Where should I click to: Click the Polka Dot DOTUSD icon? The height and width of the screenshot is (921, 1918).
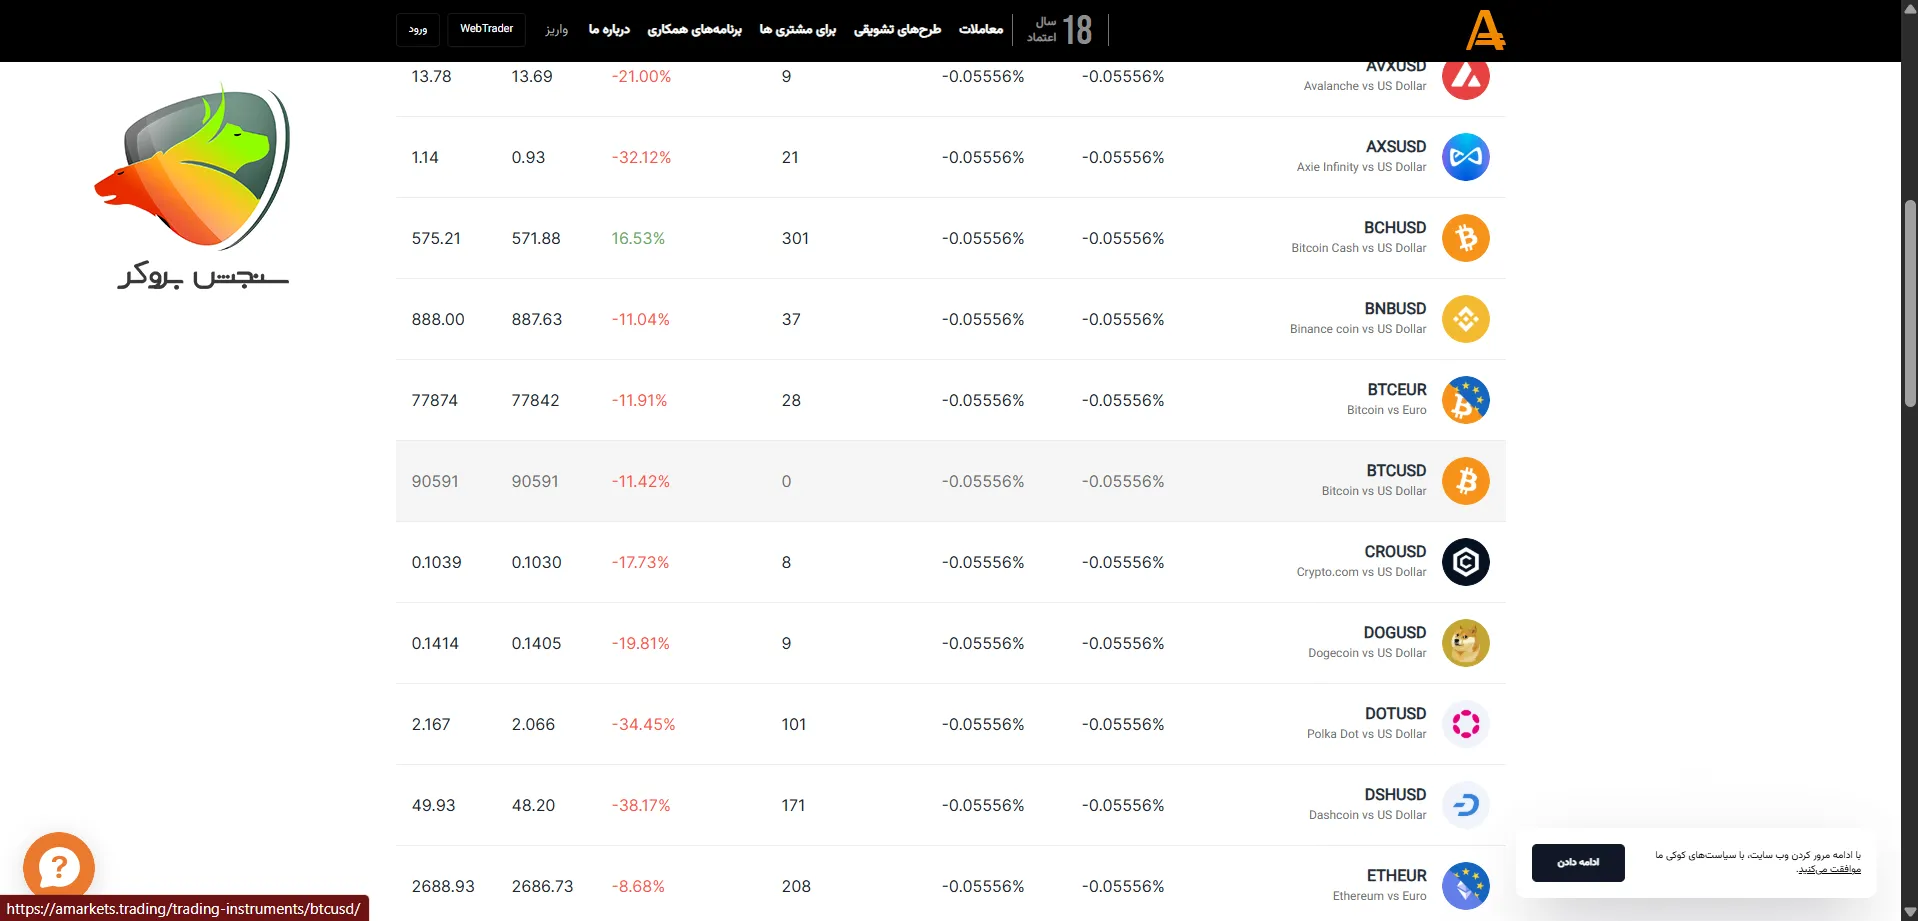click(x=1465, y=724)
